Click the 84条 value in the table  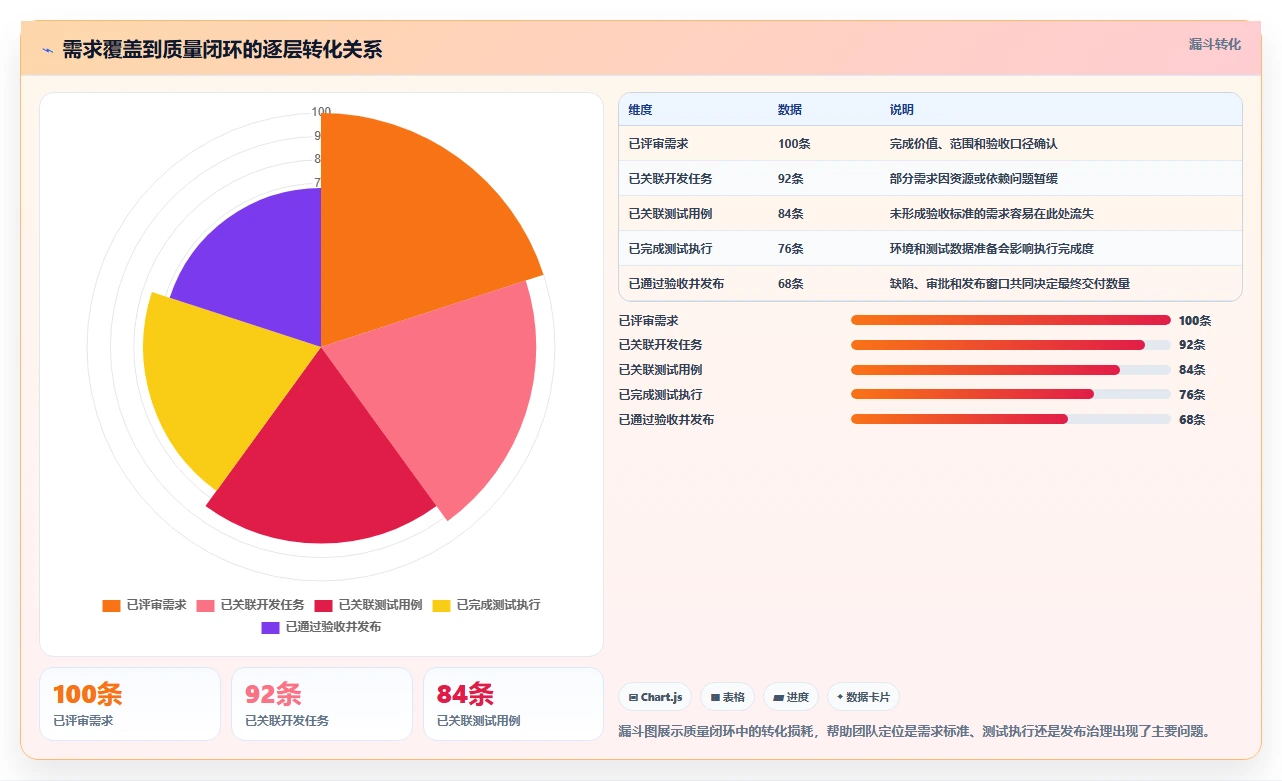point(791,214)
